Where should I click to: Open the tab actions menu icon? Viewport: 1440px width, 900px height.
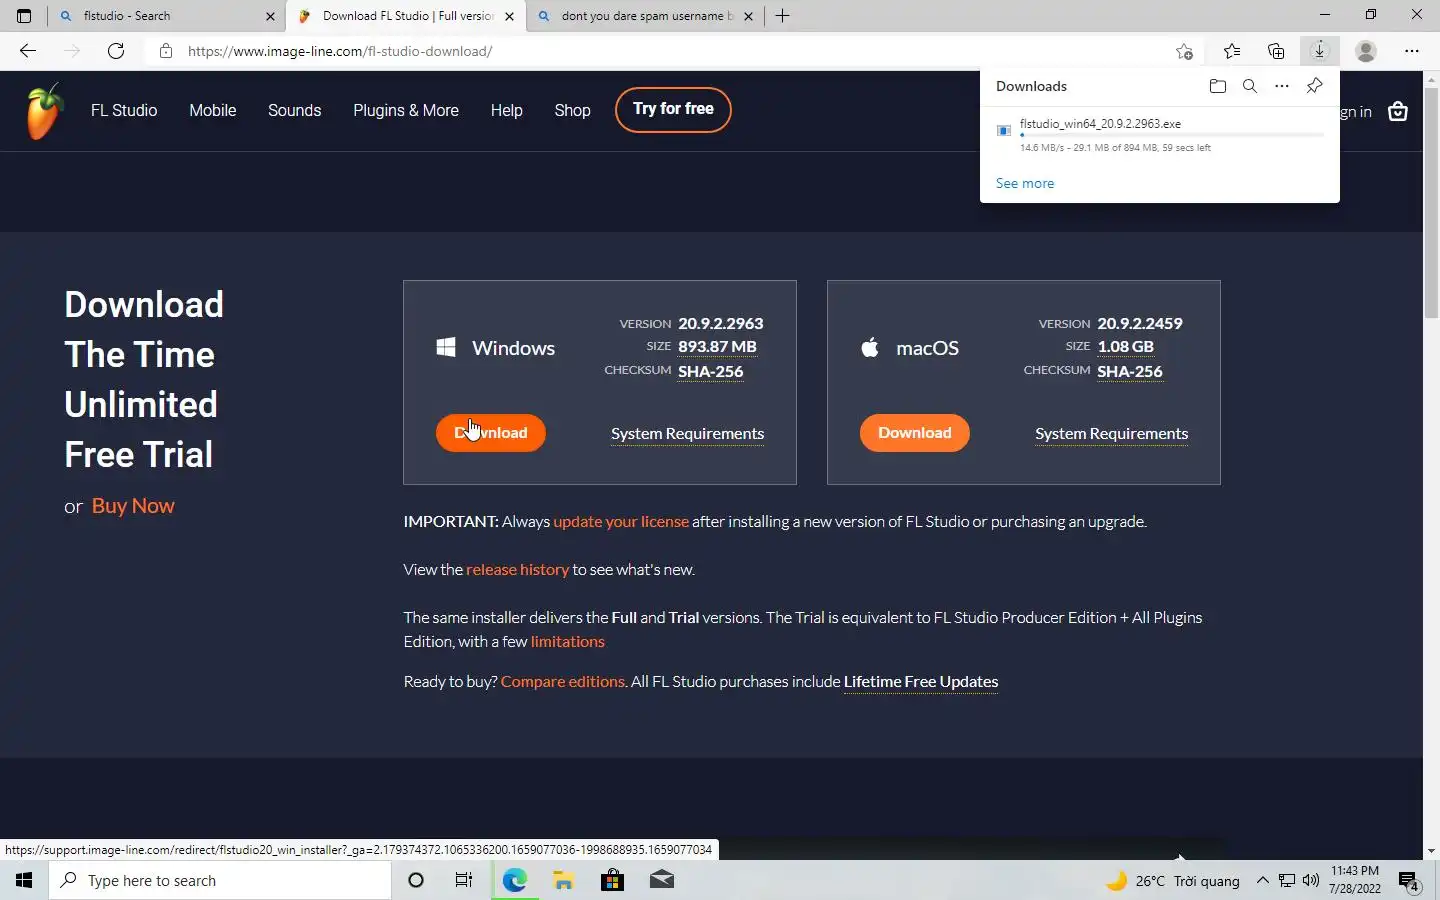point(24,16)
